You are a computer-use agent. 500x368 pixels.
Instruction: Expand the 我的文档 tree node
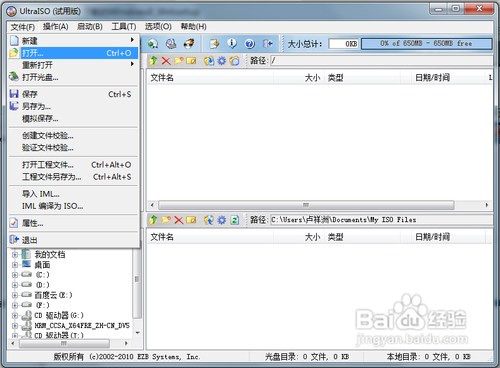15,255
